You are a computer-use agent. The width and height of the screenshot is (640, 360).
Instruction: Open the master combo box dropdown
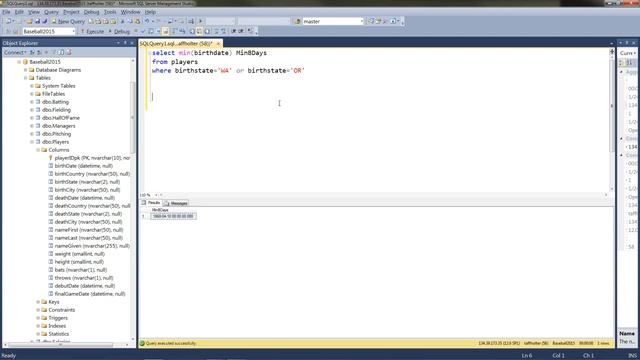coord(362,21)
